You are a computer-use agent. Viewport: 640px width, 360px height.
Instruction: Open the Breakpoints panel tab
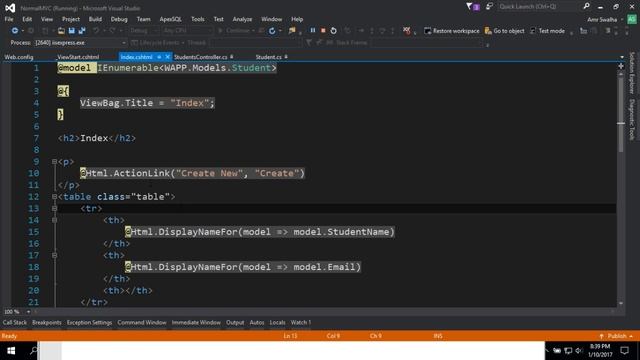tap(47, 322)
